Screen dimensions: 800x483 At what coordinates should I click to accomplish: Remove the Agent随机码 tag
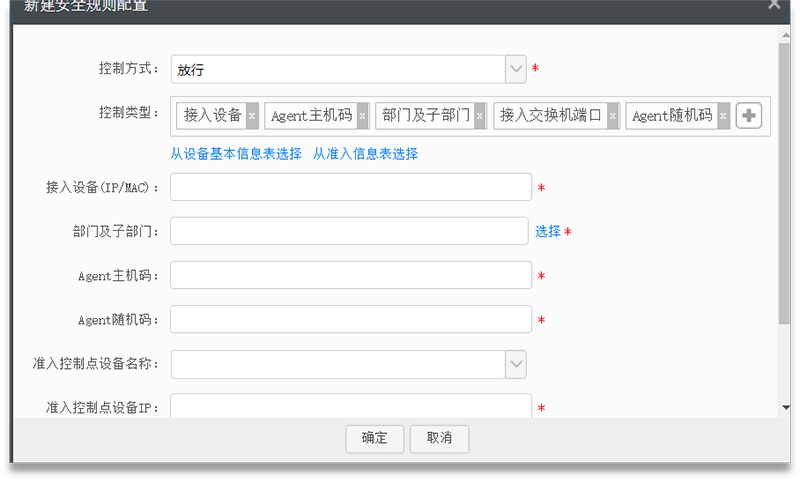click(723, 116)
